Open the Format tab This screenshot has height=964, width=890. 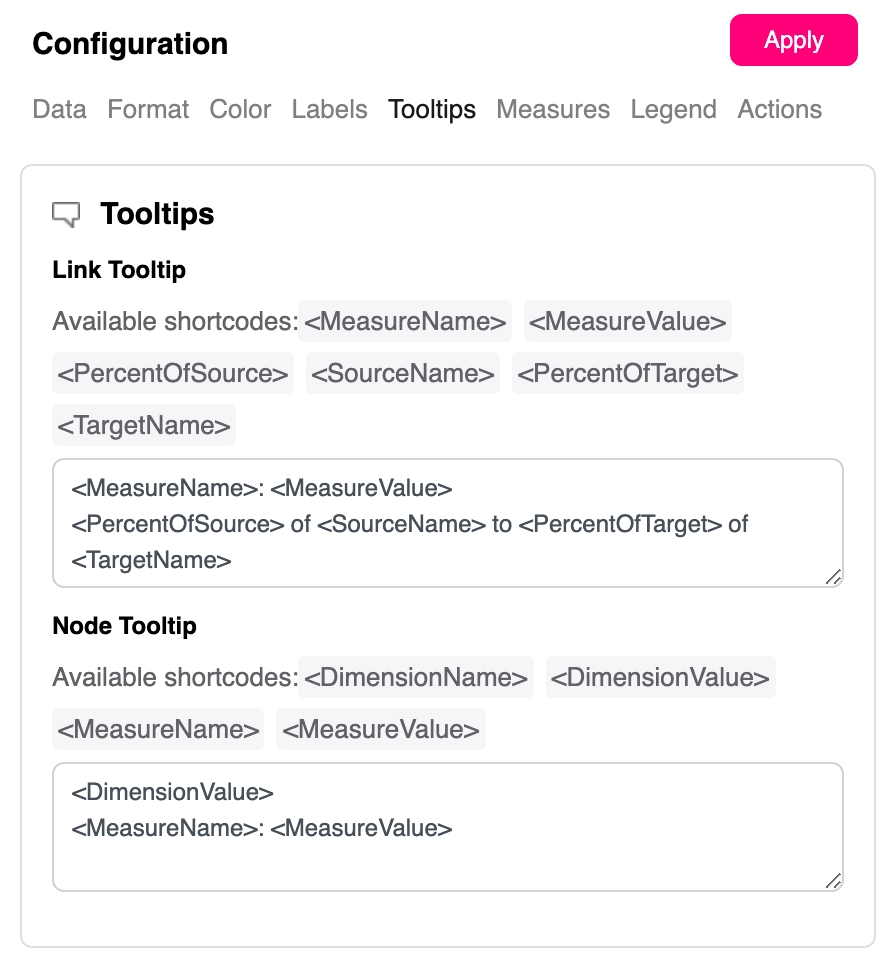(x=148, y=109)
